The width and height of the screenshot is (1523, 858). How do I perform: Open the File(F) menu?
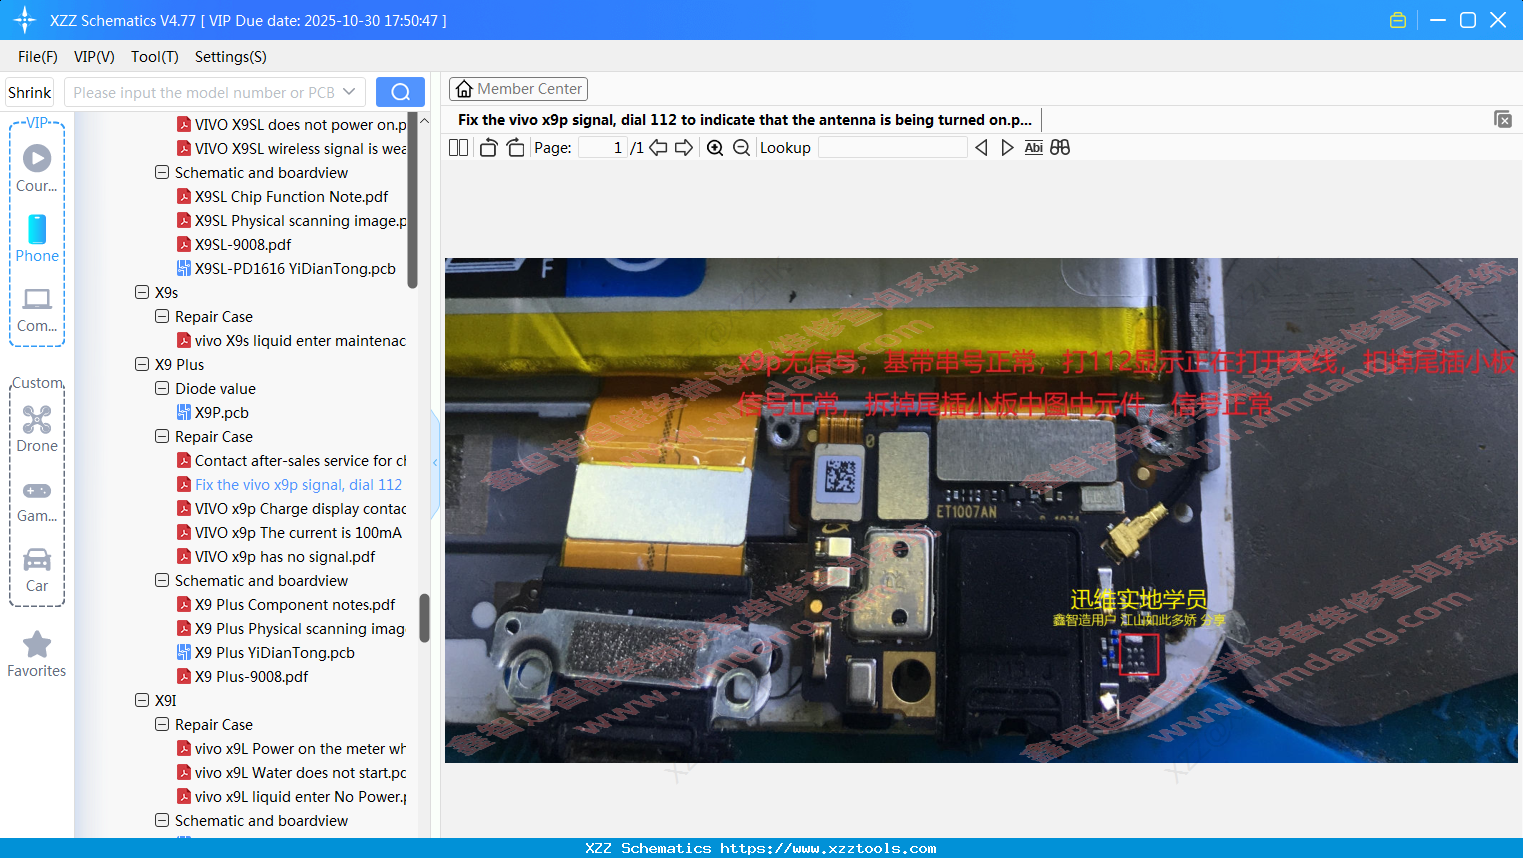coord(38,56)
